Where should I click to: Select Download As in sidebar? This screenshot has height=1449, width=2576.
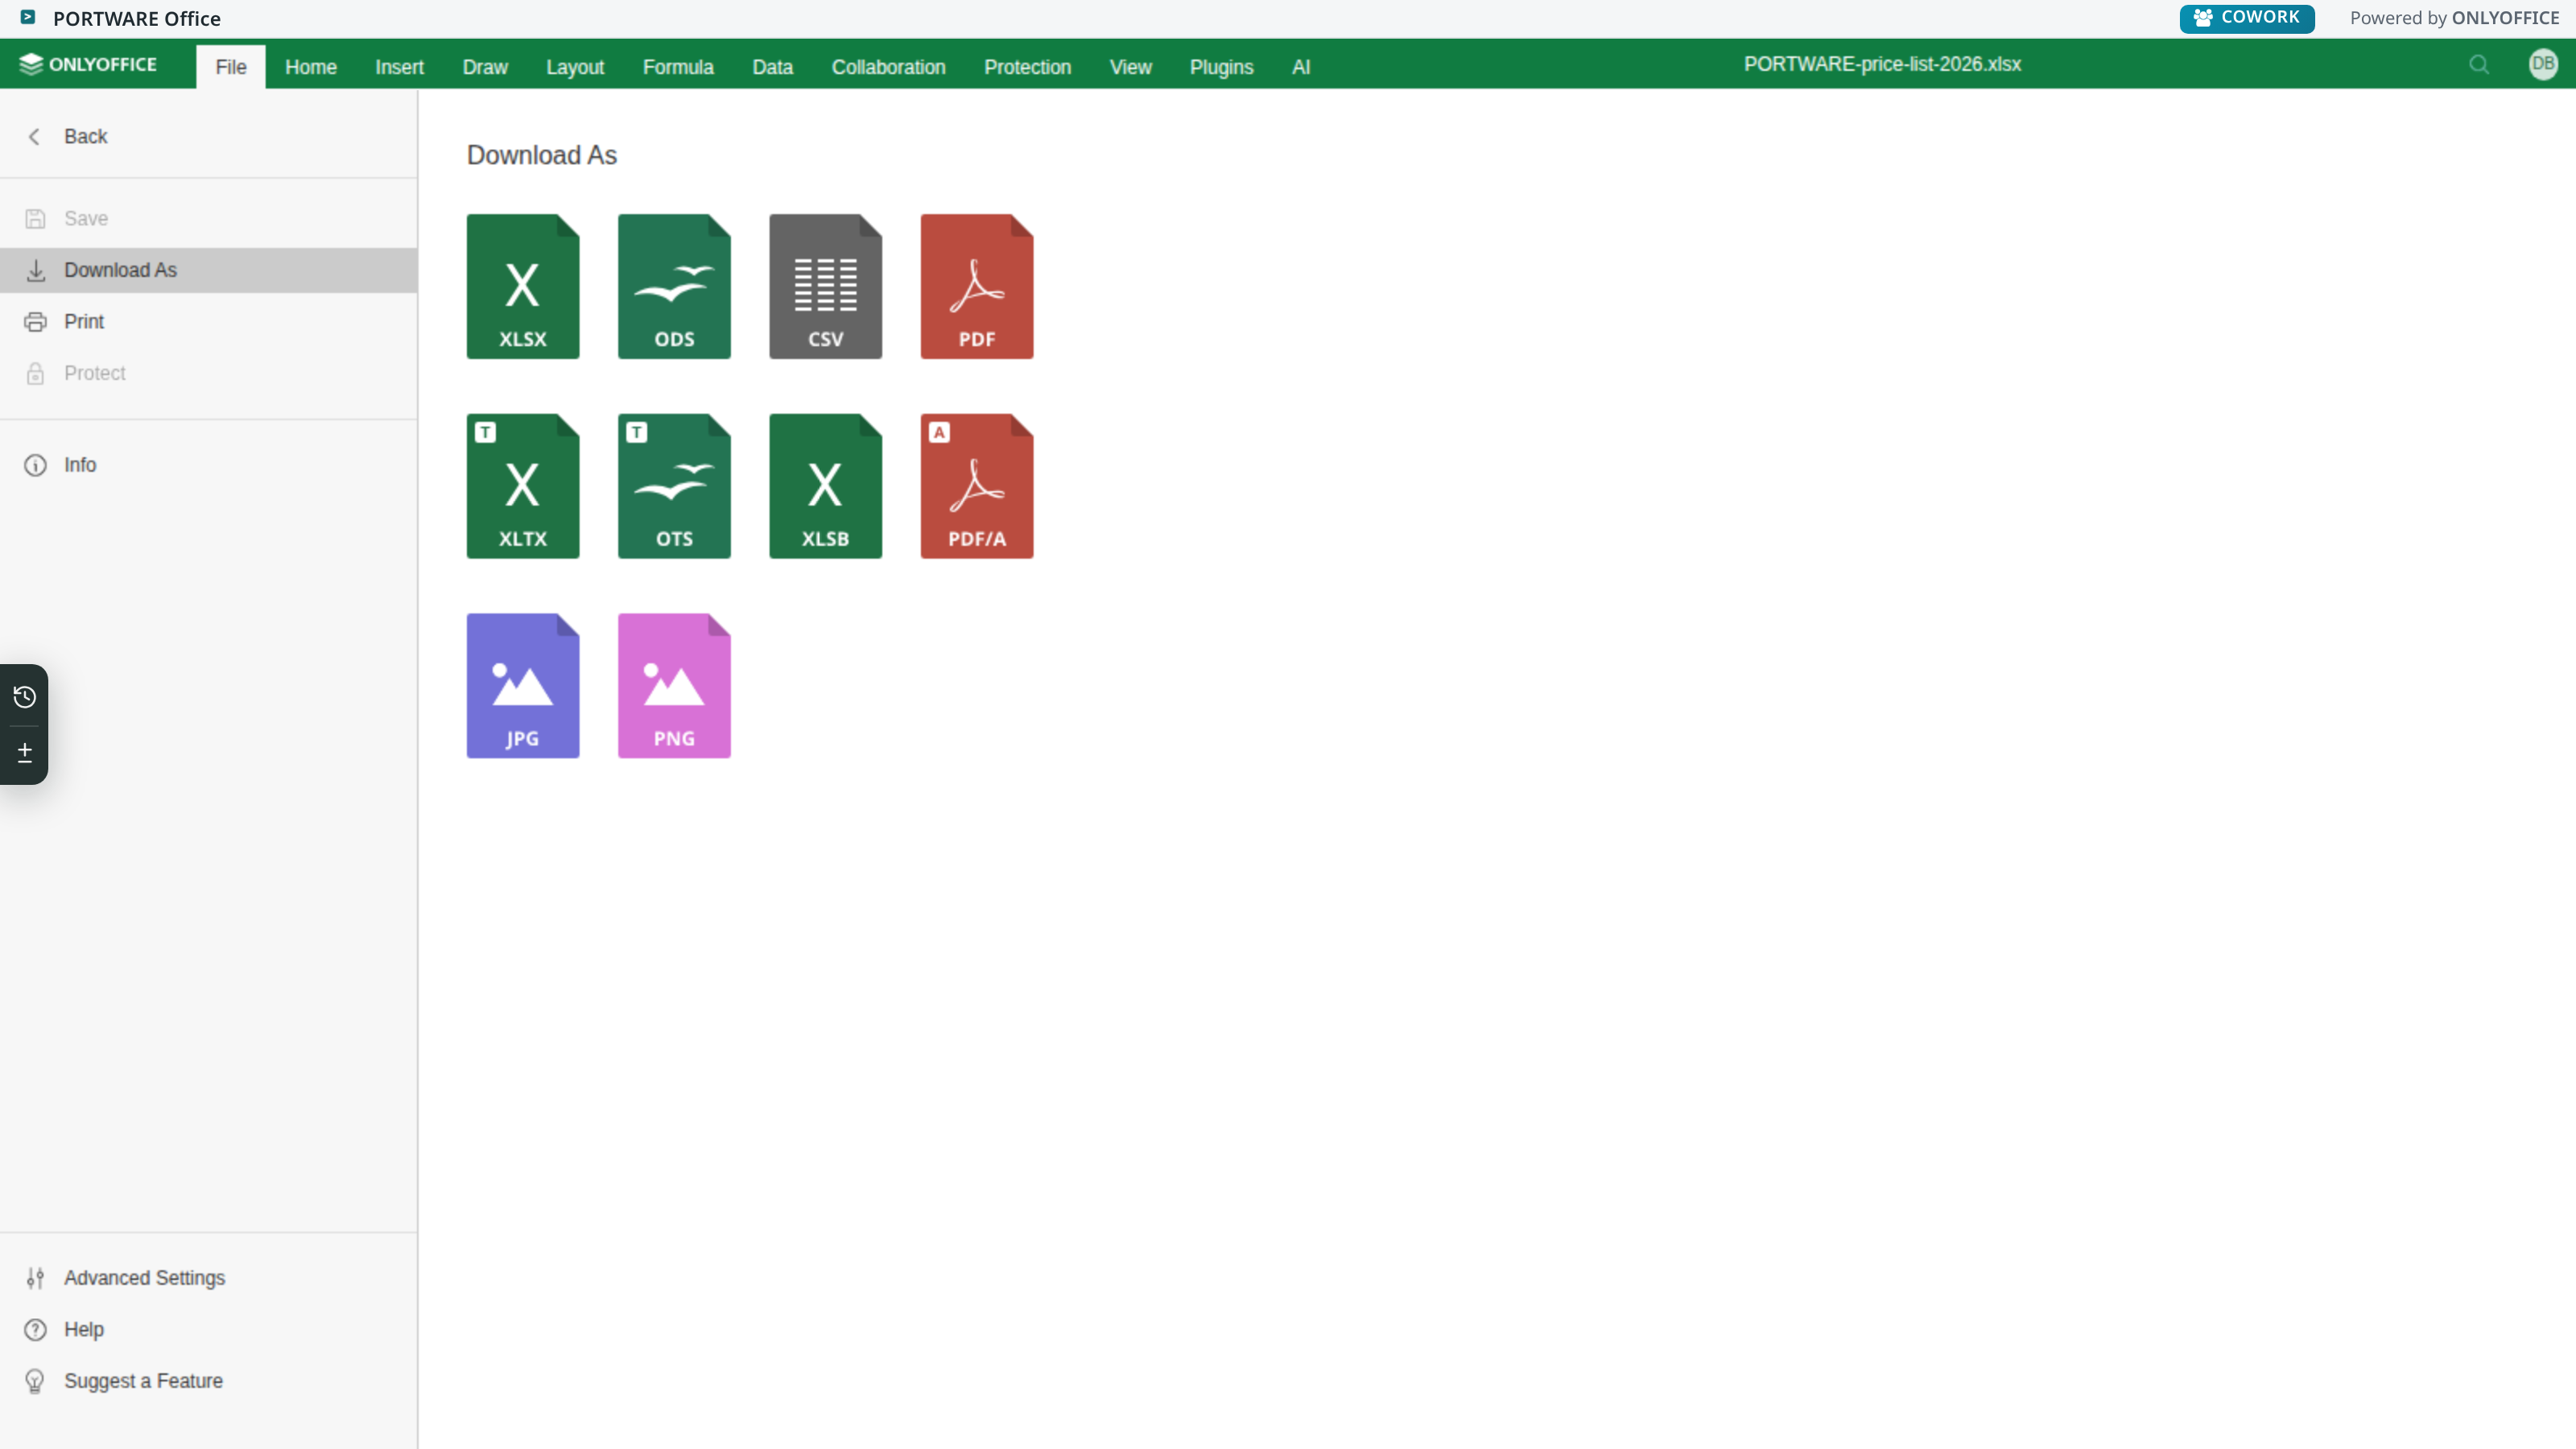(x=209, y=270)
